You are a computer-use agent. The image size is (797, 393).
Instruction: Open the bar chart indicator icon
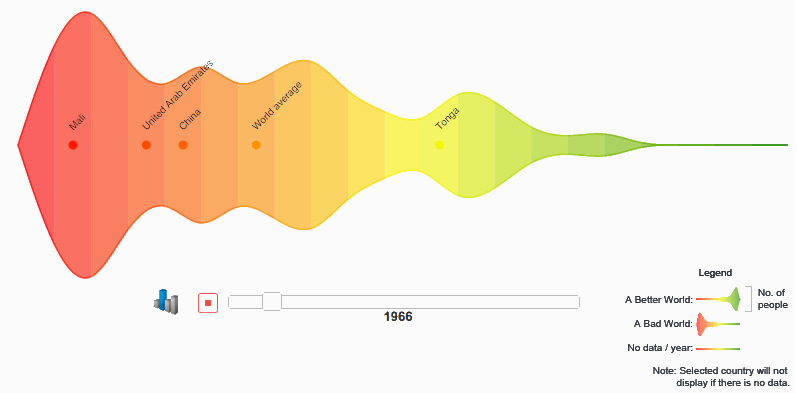pos(166,302)
